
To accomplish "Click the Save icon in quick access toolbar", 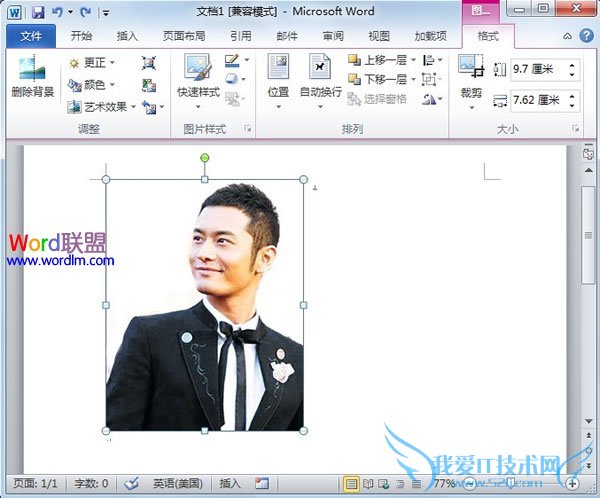I will (37, 12).
